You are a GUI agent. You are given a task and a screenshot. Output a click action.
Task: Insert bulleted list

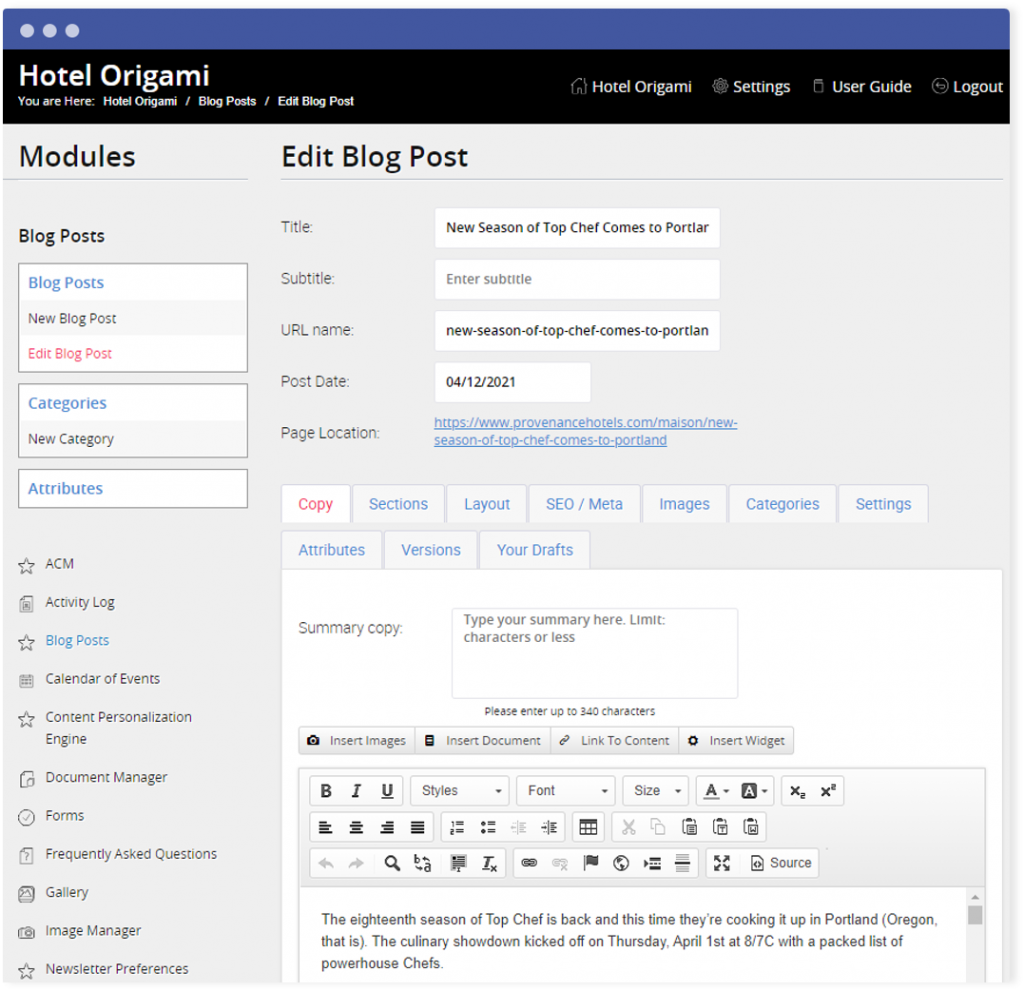tap(488, 828)
